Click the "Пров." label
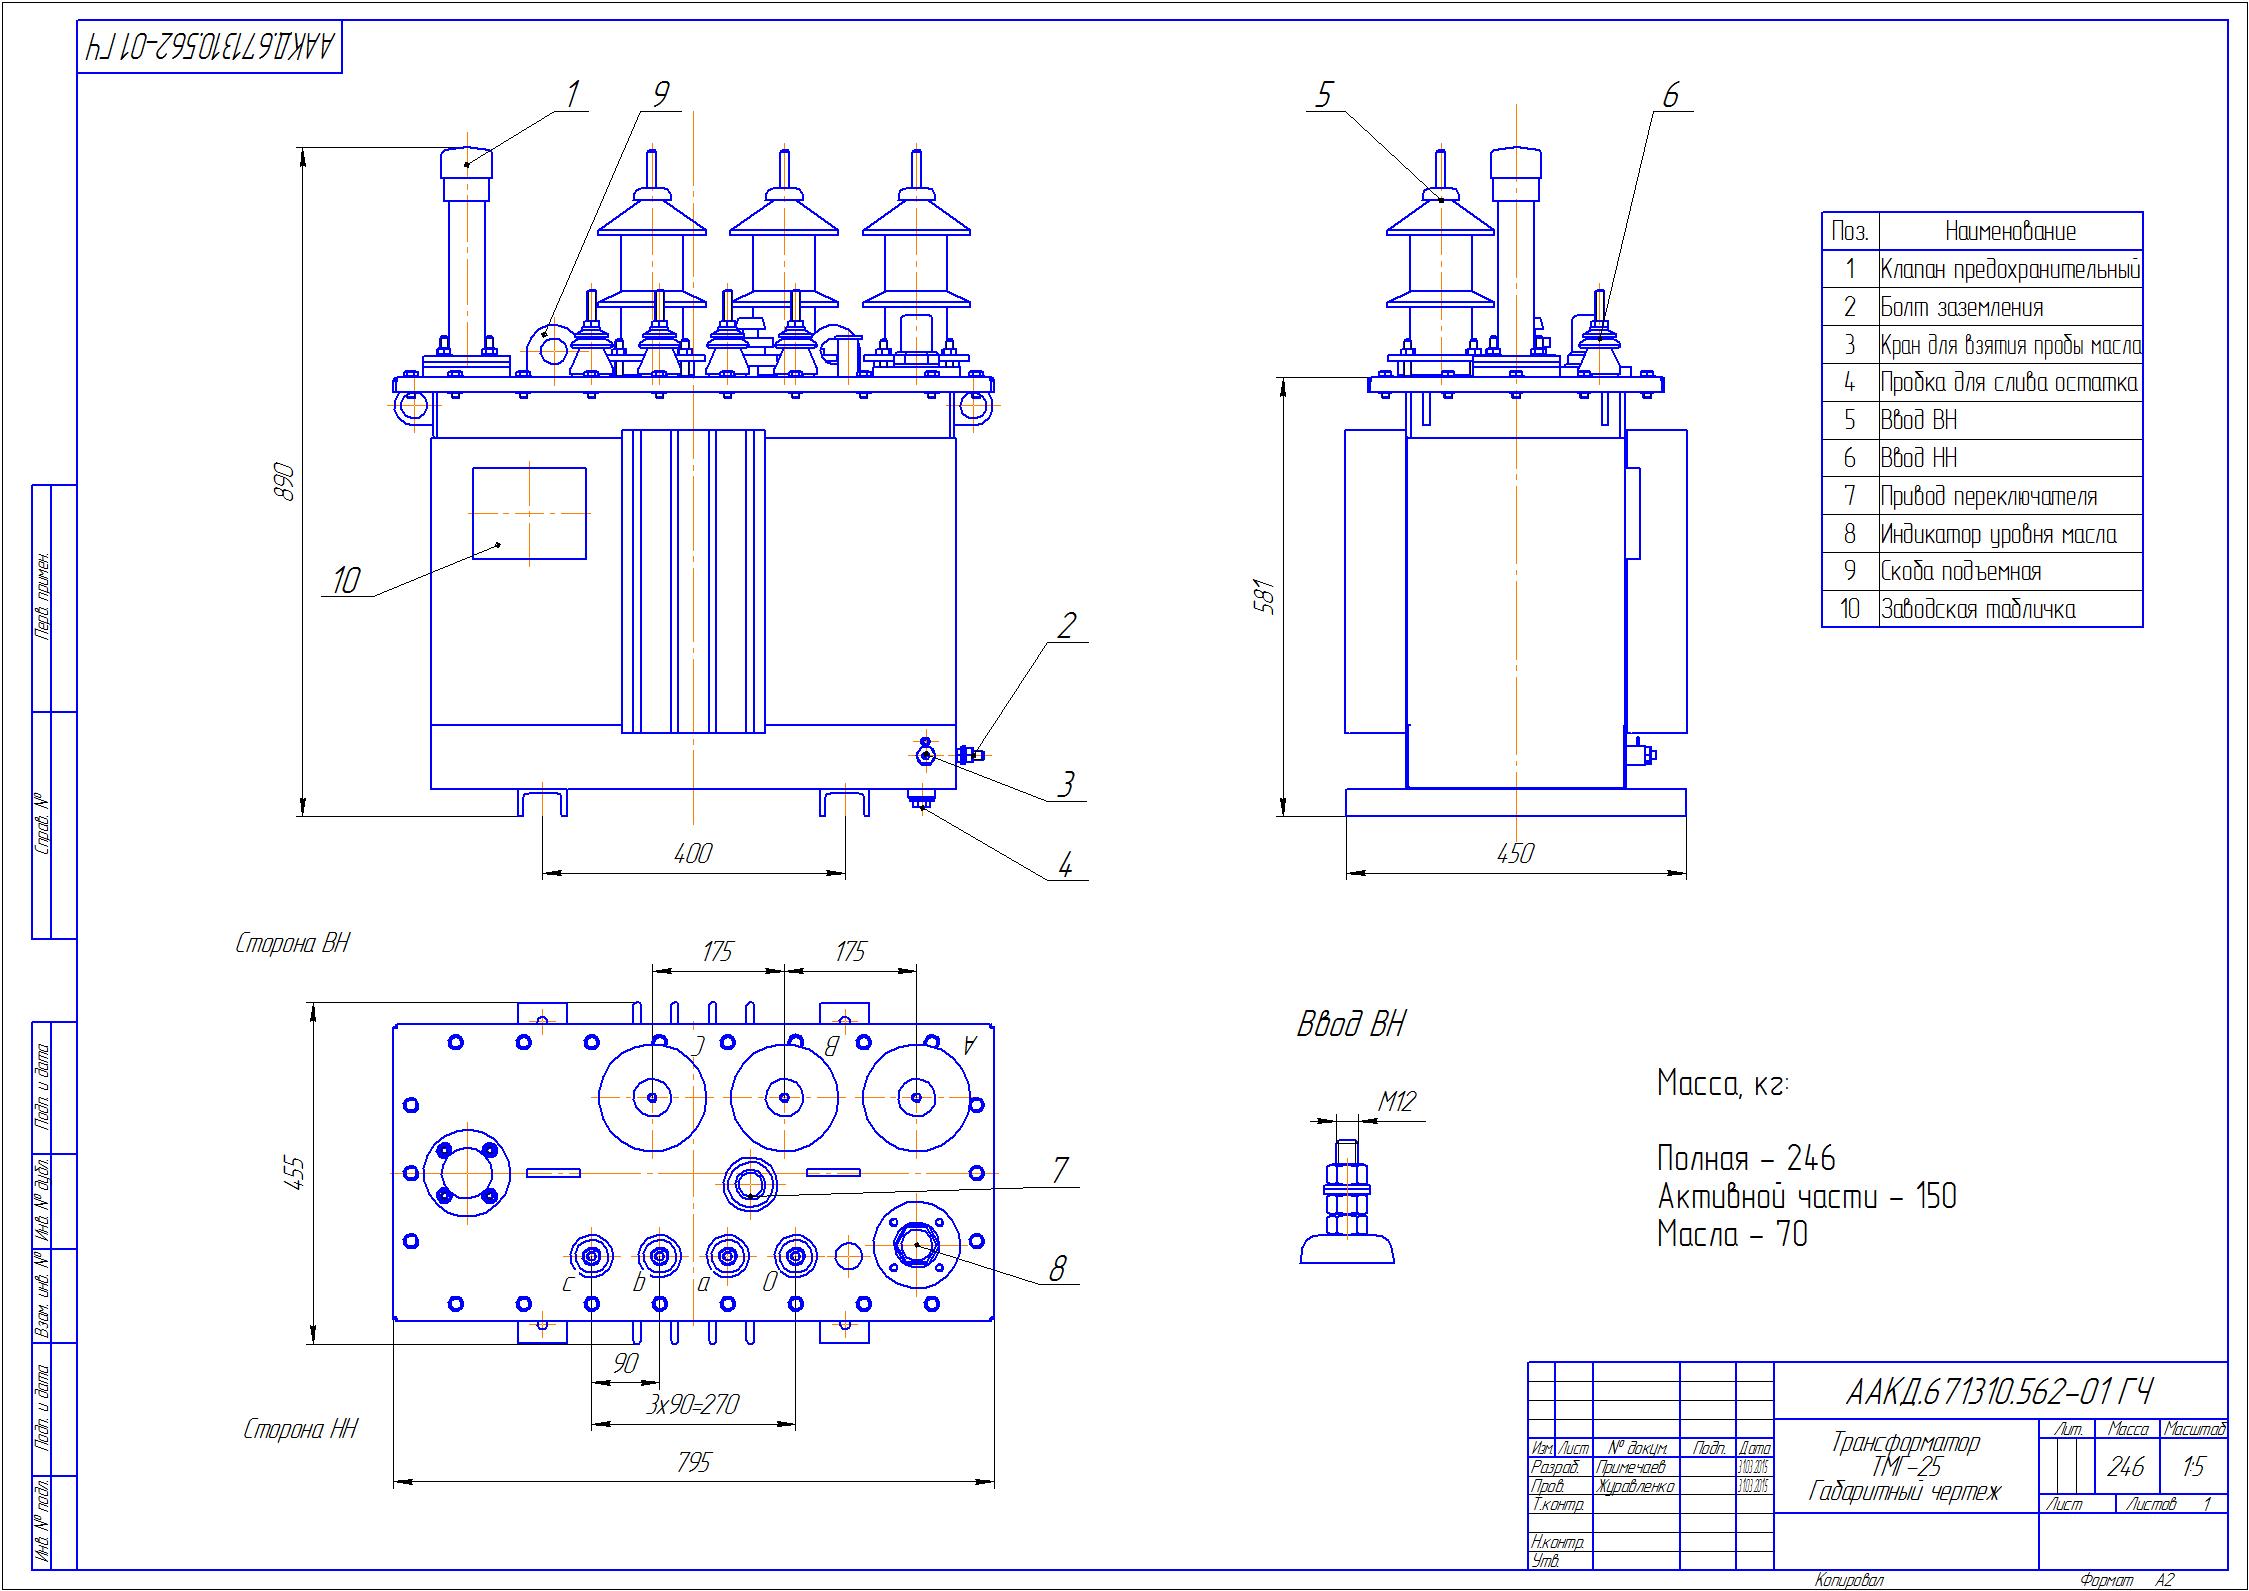 1548,1486
